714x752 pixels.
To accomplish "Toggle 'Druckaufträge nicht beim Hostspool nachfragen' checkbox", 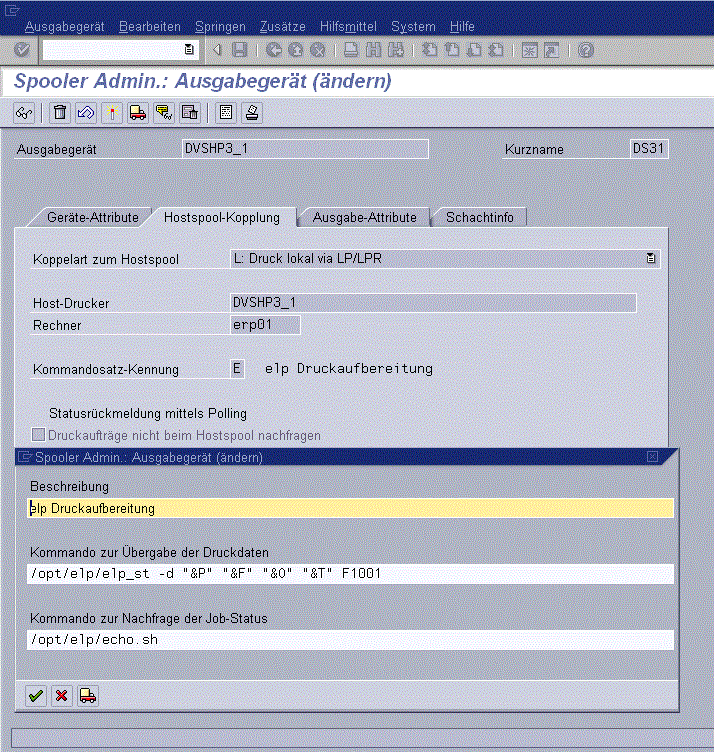I will coord(39,436).
